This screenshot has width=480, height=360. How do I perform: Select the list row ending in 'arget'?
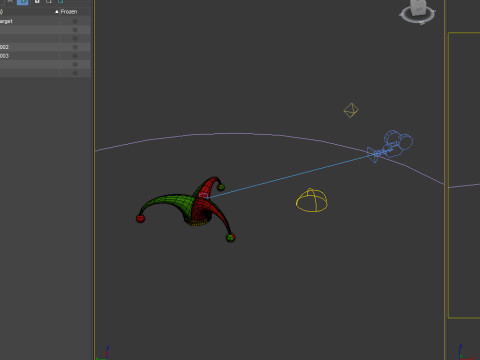45,21
